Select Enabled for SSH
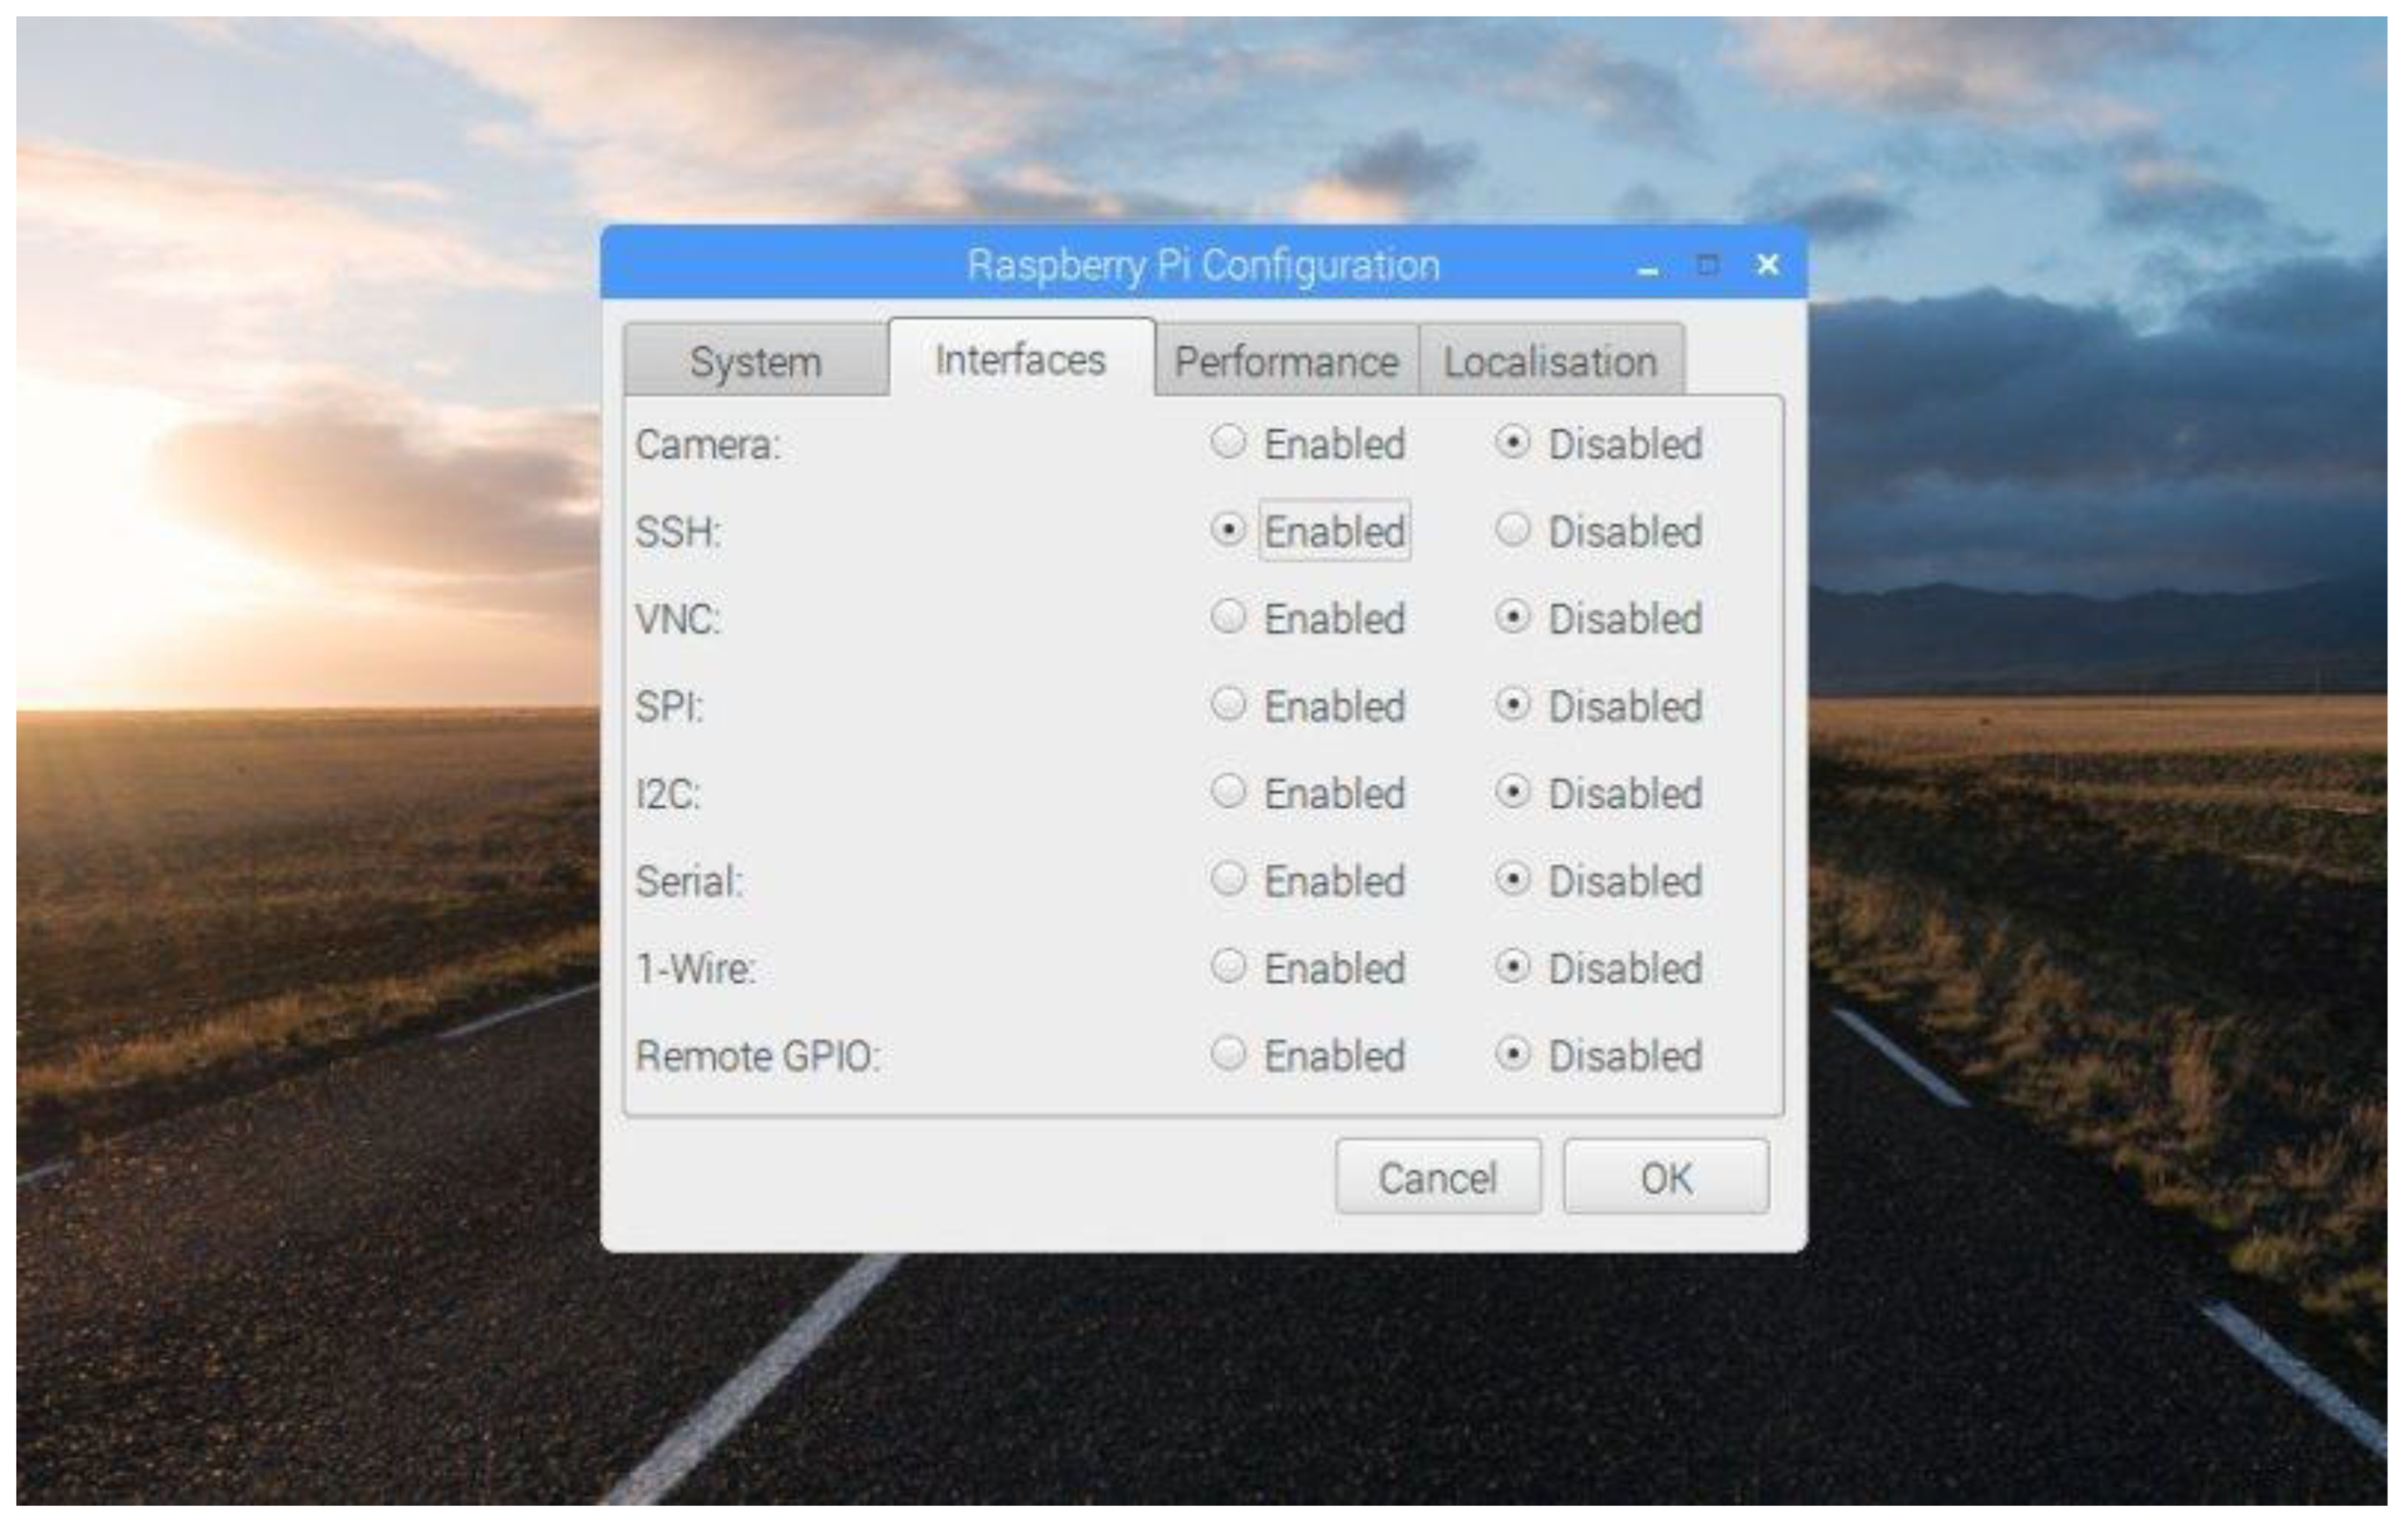The height and width of the screenshot is (1525, 2408). click(1228, 530)
